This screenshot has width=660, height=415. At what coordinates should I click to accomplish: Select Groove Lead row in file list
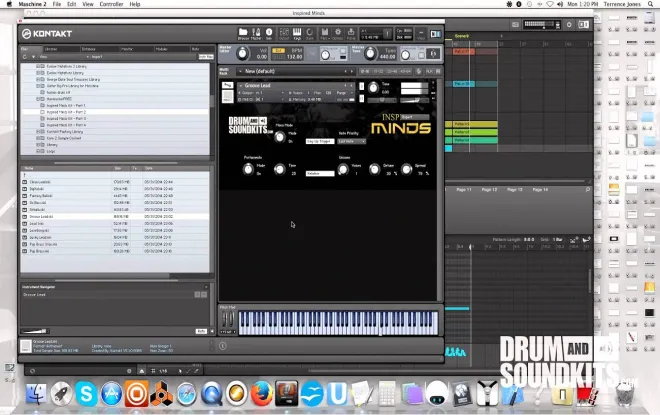point(115,216)
